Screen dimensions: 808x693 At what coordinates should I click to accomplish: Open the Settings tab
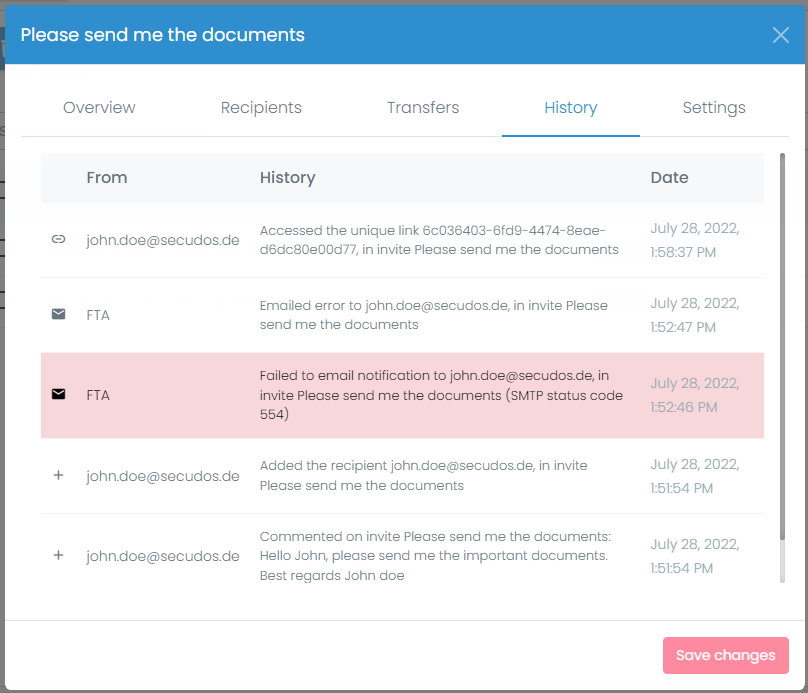pyautogui.click(x=714, y=108)
